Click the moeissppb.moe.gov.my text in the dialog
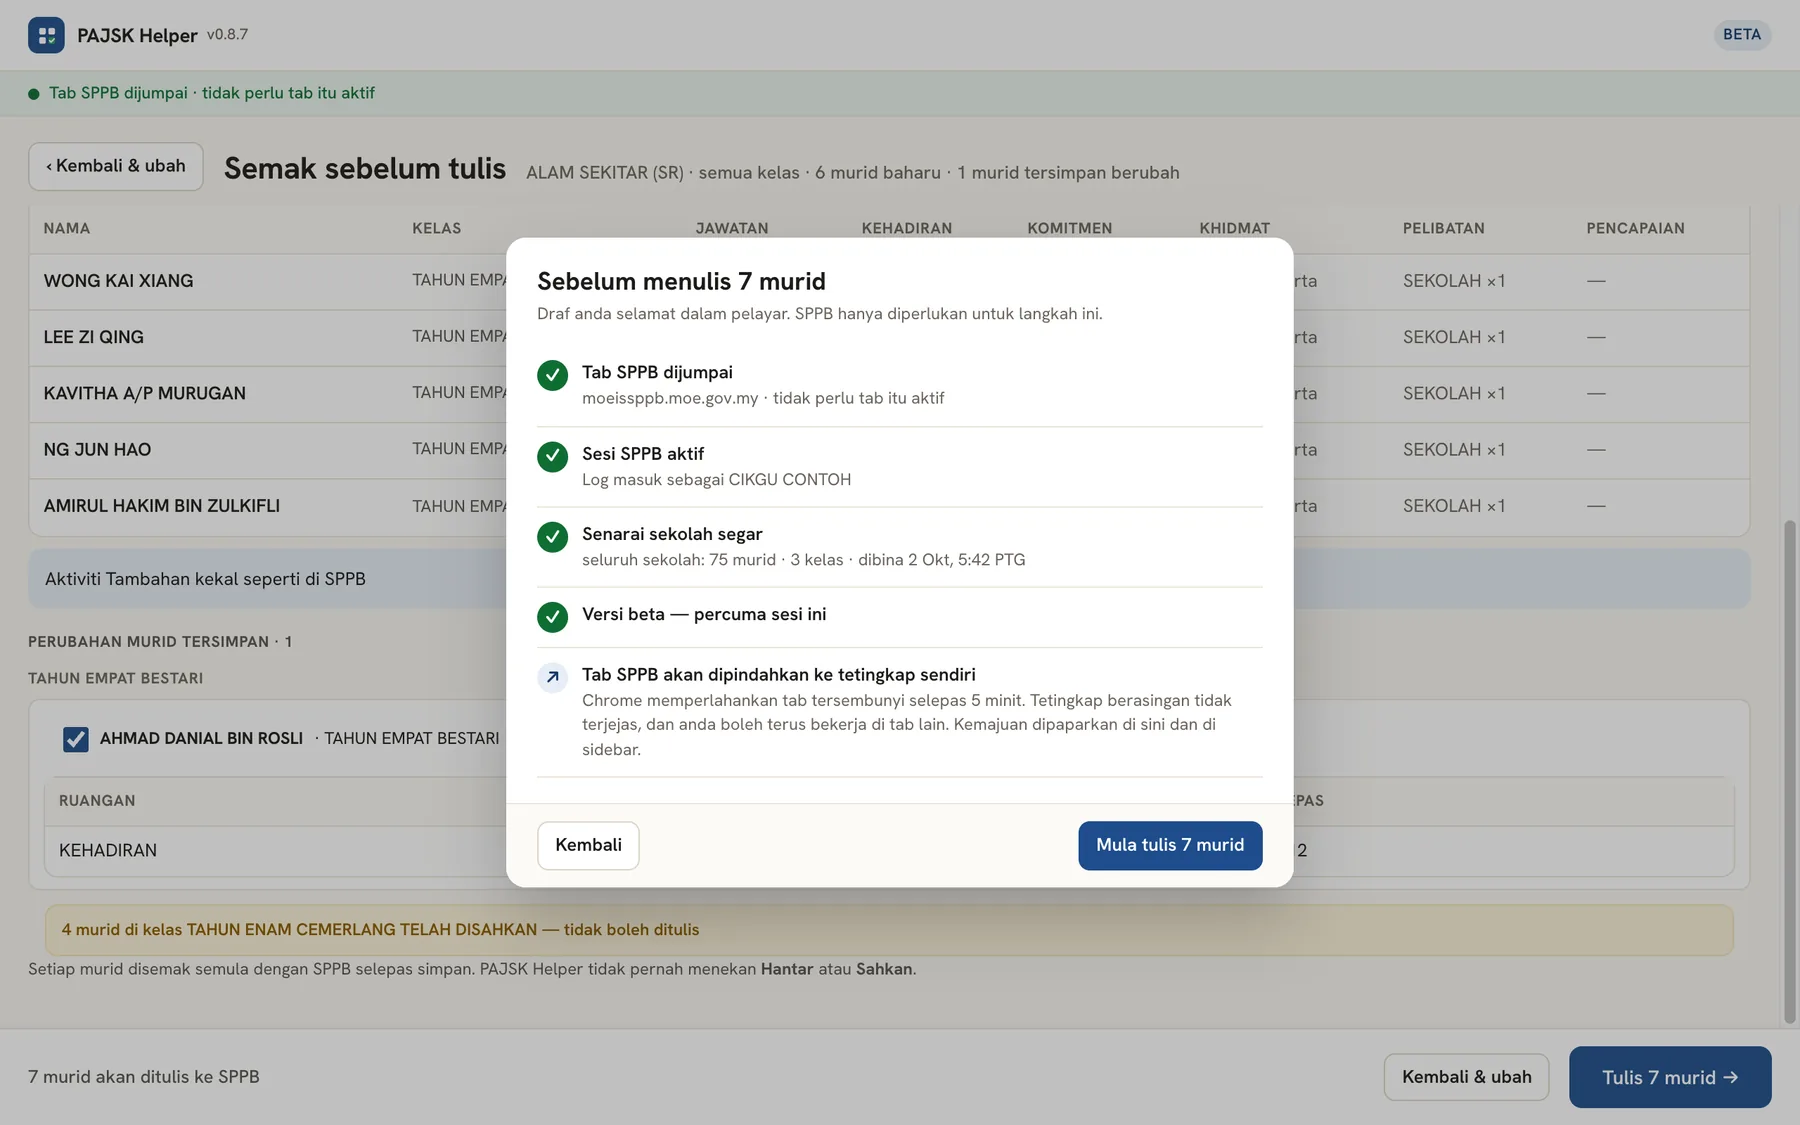Image resolution: width=1800 pixels, height=1125 pixels. [x=670, y=398]
